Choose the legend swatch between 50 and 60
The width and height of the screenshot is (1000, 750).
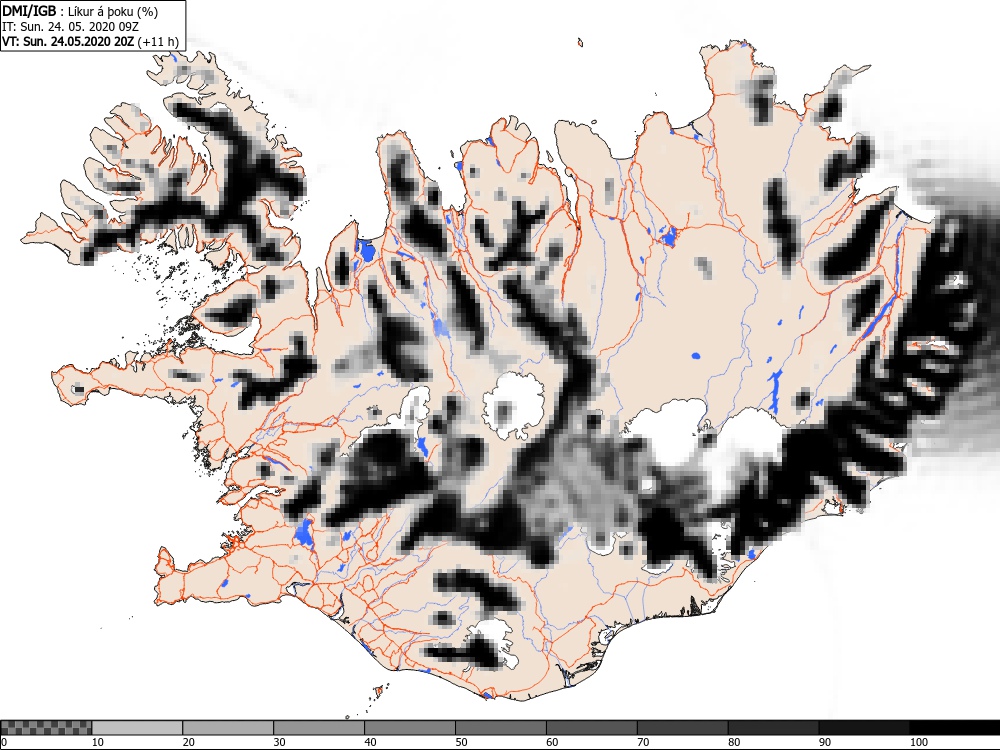tap(501, 728)
